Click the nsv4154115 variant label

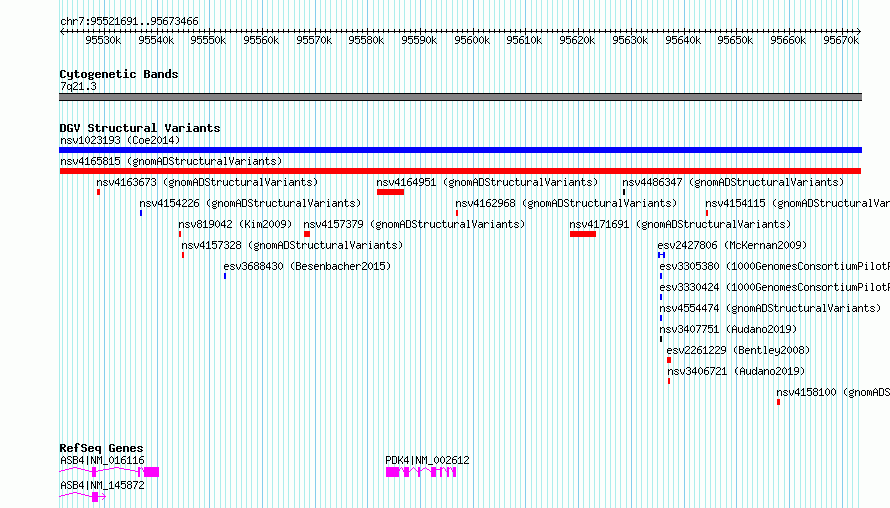[797, 203]
